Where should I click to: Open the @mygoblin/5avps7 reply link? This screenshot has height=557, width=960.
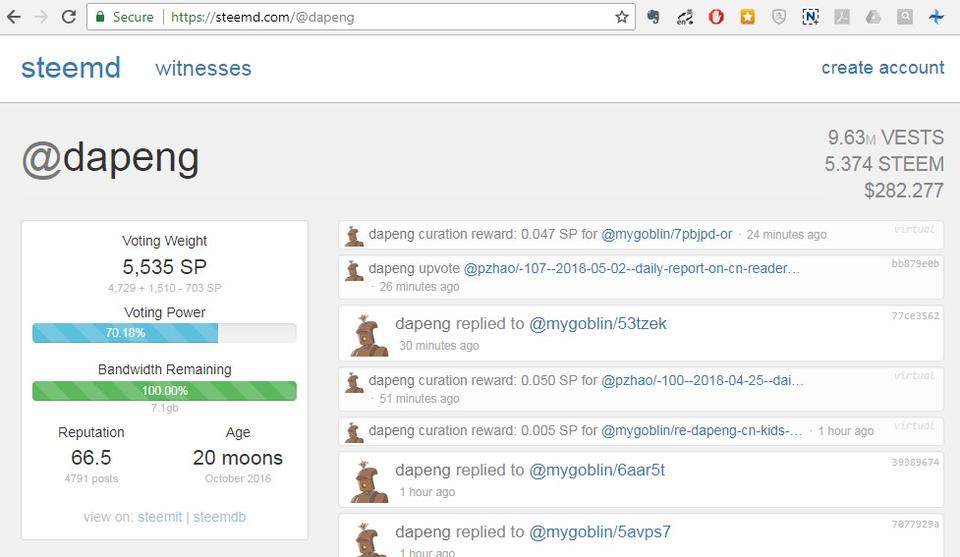[x=600, y=532]
